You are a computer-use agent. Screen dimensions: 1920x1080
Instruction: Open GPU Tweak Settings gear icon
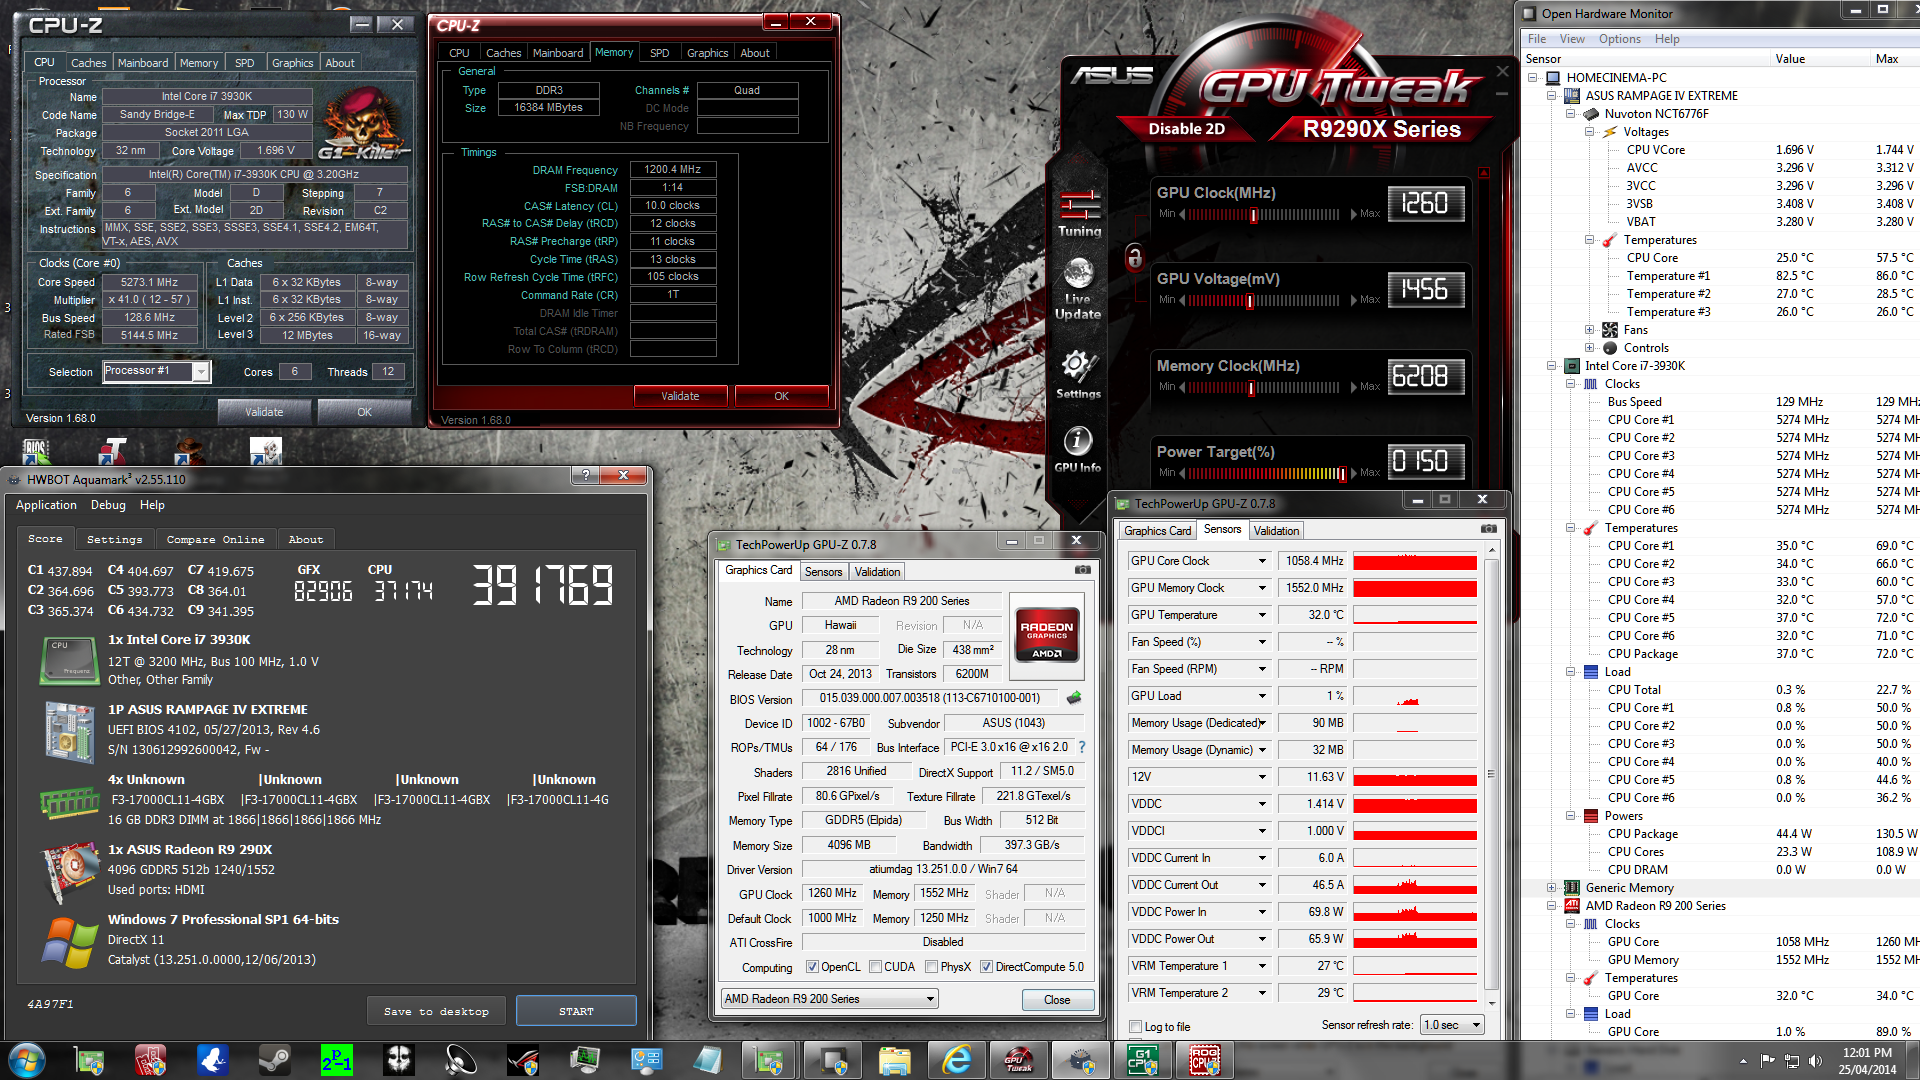click(1078, 374)
